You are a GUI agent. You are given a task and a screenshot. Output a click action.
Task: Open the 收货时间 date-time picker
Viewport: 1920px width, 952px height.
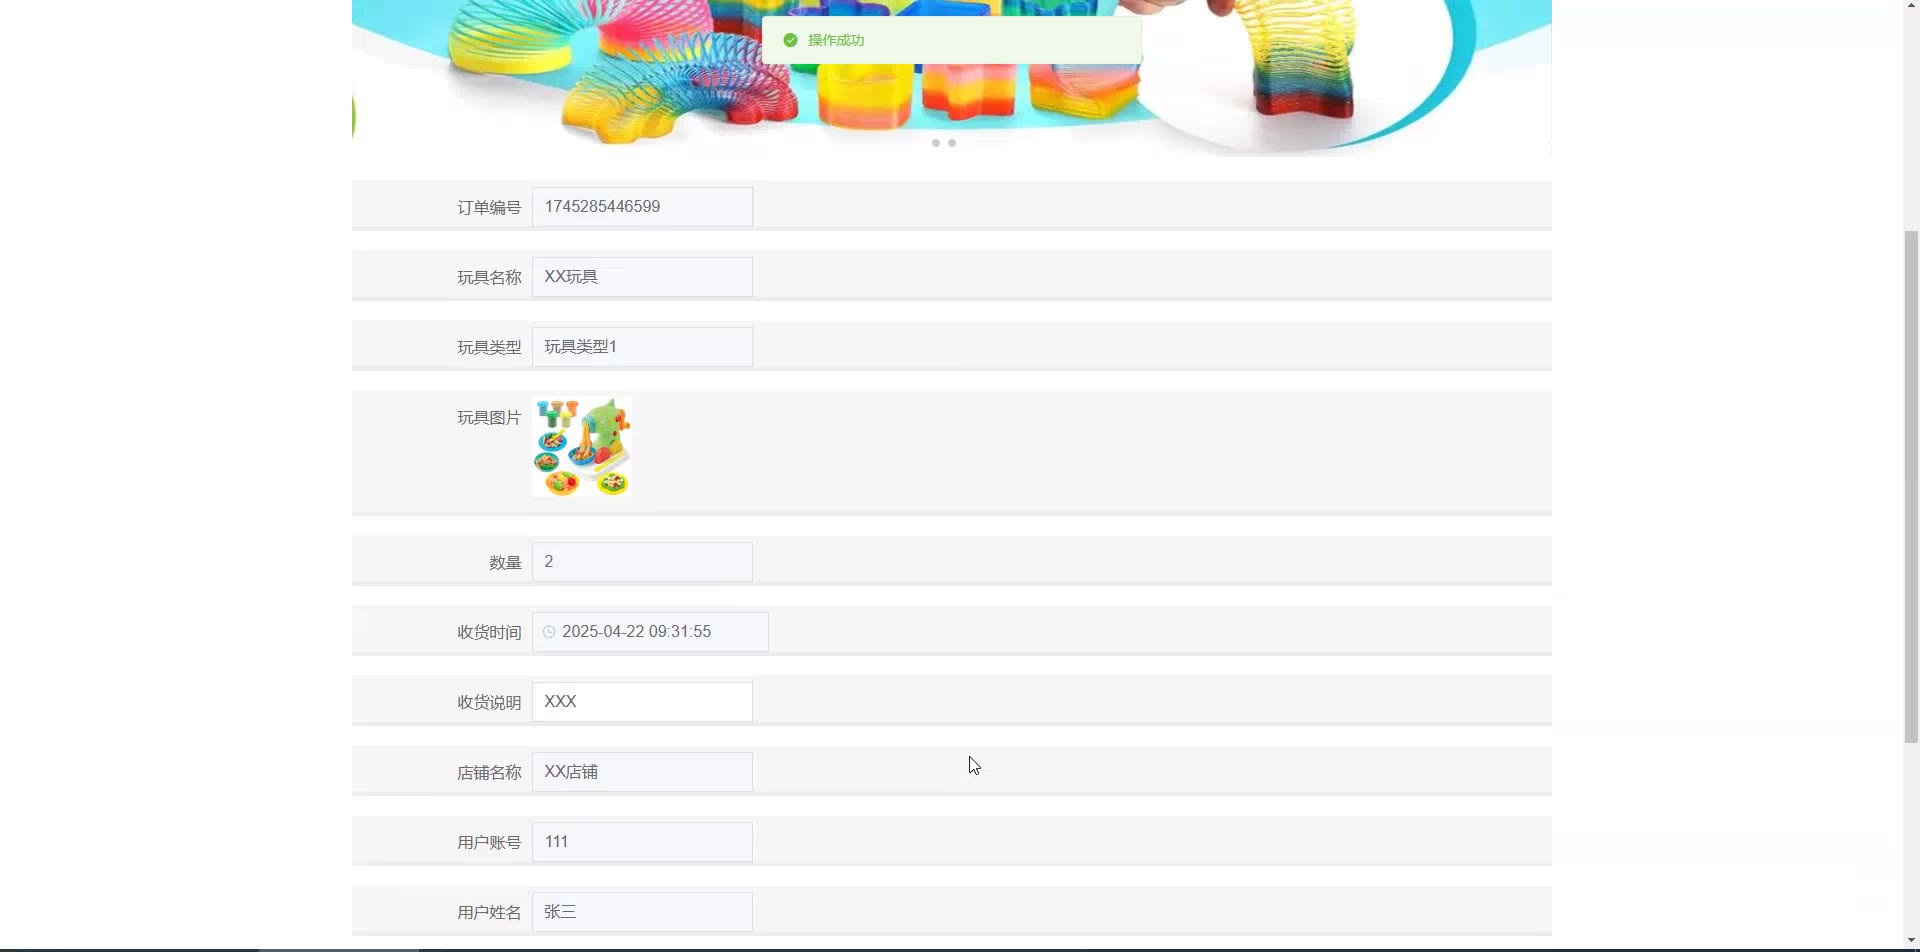click(x=650, y=632)
